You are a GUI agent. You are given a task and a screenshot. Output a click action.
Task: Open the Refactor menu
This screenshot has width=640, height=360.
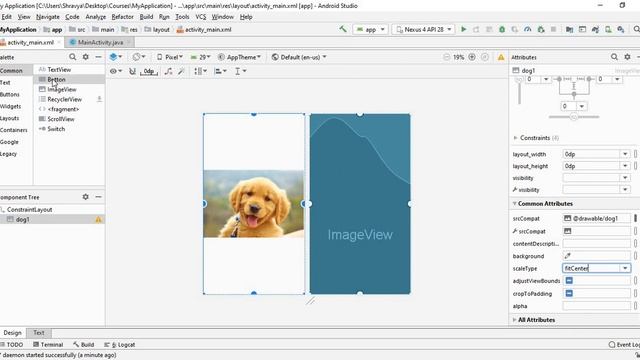point(122,17)
